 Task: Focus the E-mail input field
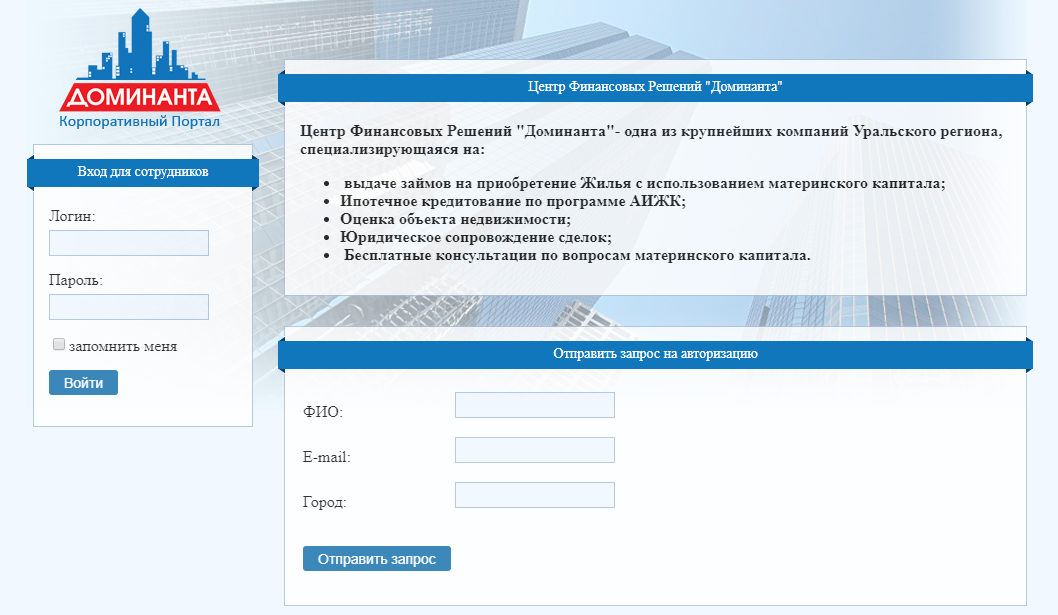click(534, 450)
